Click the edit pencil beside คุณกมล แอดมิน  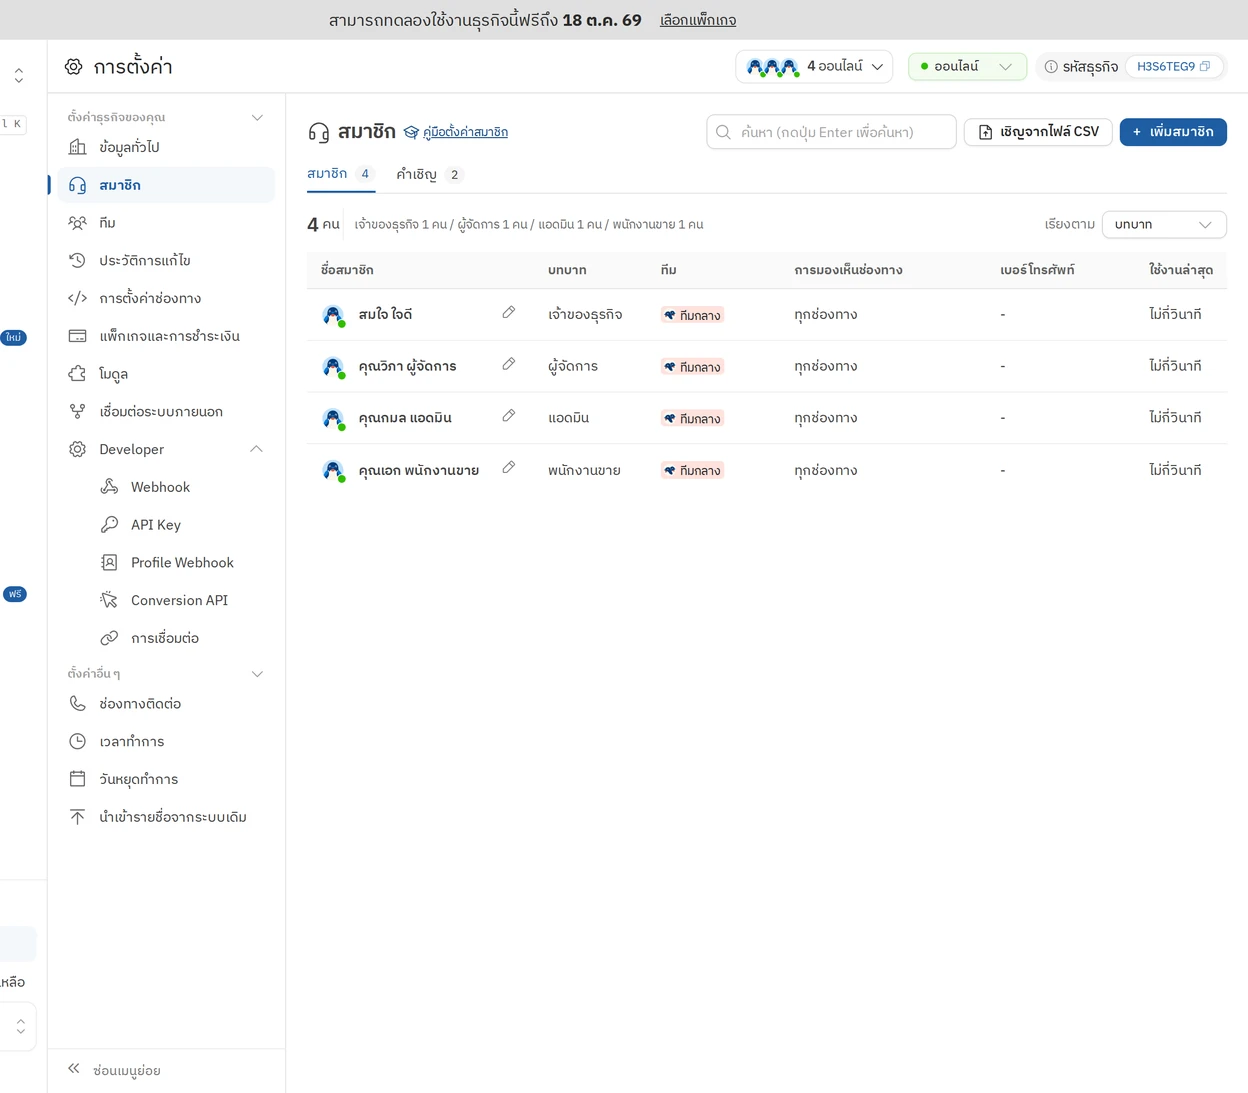pos(509,416)
